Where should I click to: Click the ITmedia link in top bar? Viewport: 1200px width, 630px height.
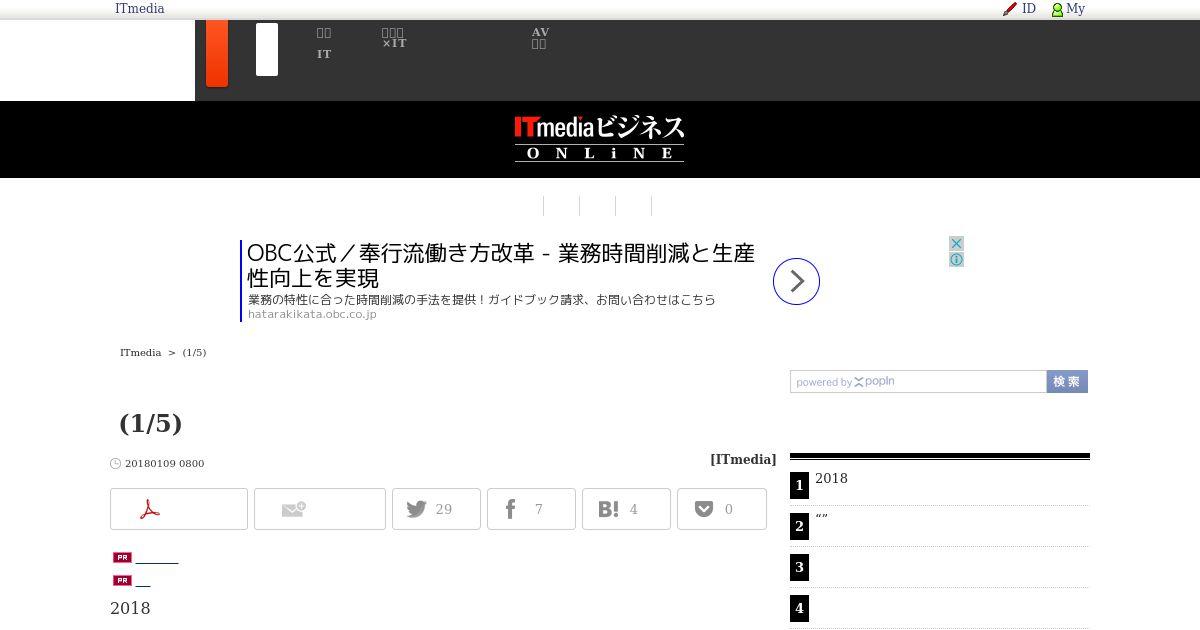139,9
